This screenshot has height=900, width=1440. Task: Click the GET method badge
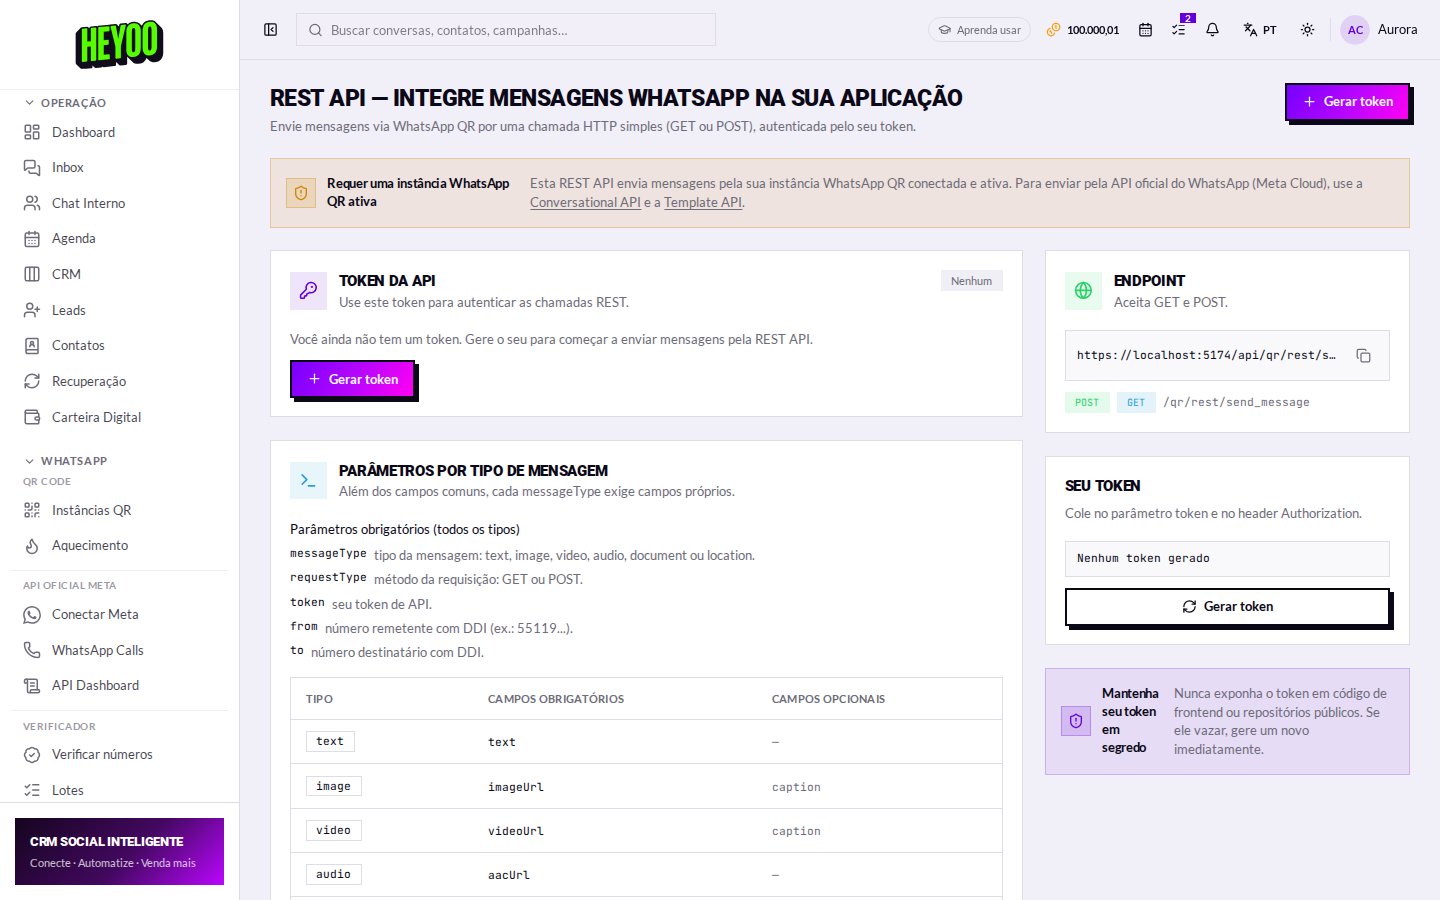click(x=1136, y=402)
